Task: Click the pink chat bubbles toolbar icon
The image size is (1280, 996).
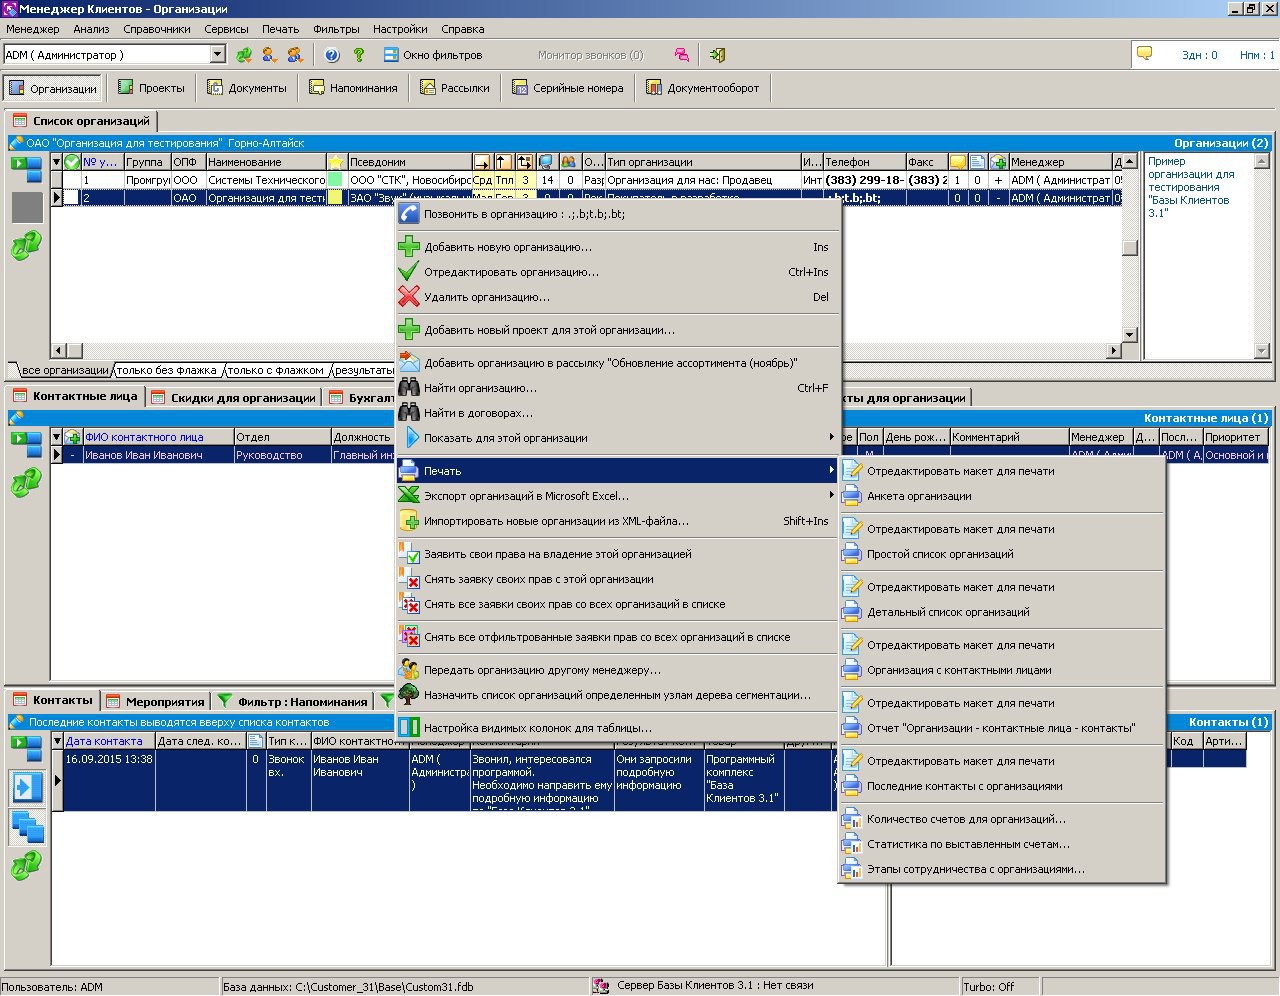Action: point(681,55)
